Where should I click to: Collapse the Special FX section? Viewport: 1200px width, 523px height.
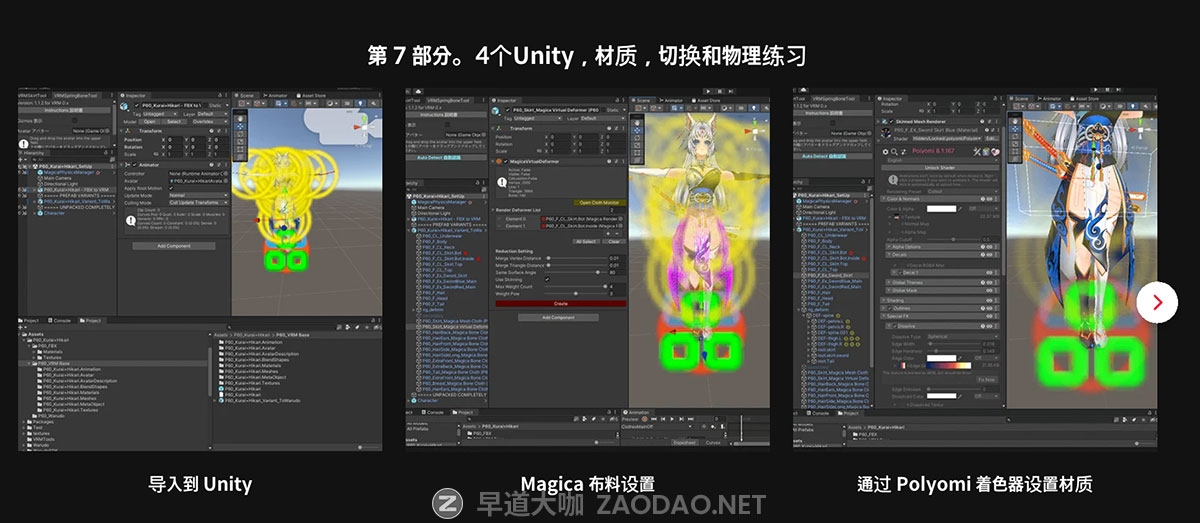(940, 316)
